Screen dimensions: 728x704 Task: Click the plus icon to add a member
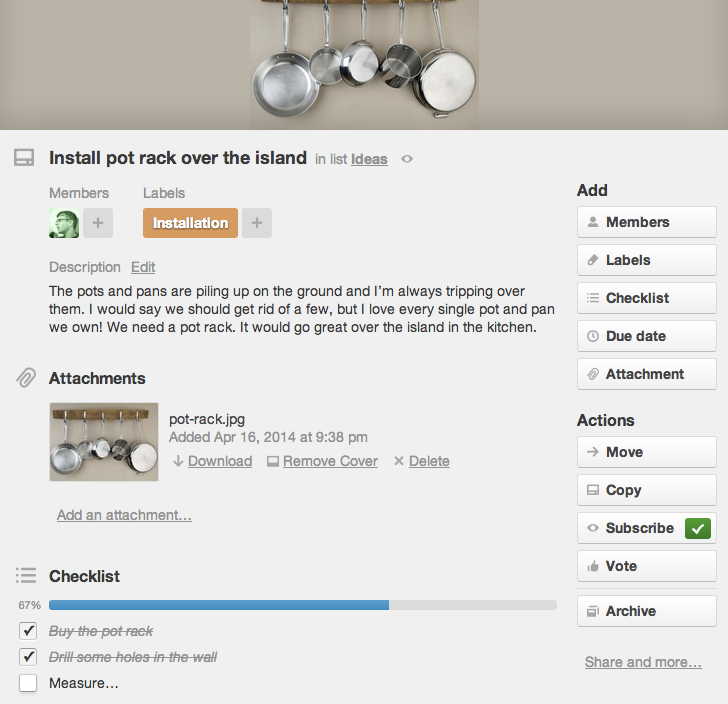point(97,223)
